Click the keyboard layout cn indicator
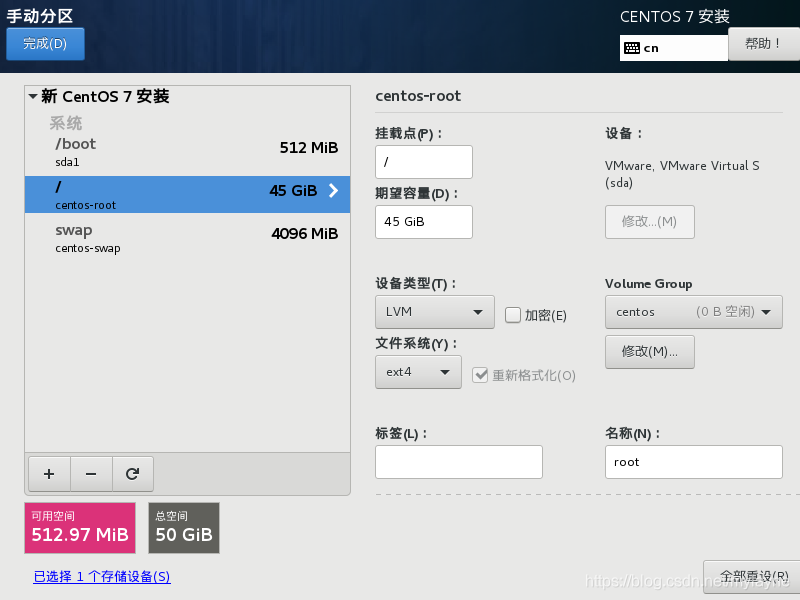The image size is (800, 600). pyautogui.click(x=673, y=47)
